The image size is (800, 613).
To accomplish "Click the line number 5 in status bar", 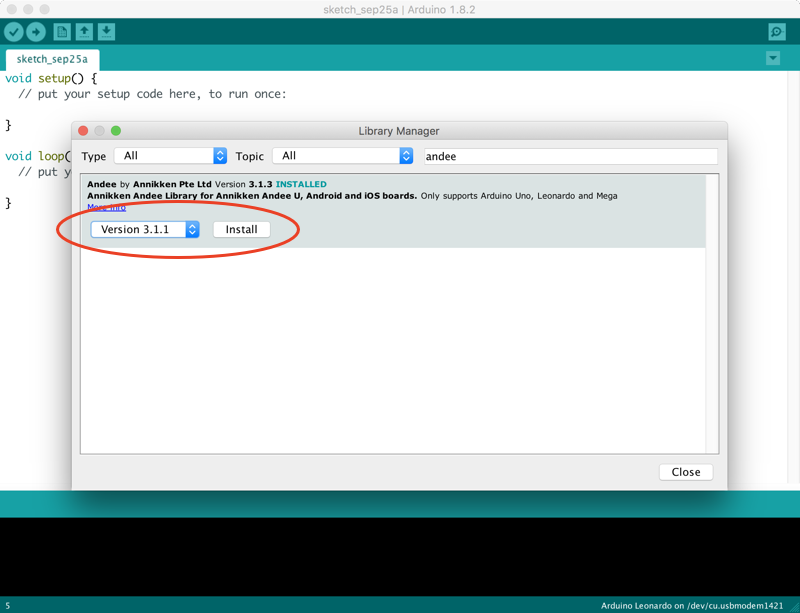I will coord(8,606).
